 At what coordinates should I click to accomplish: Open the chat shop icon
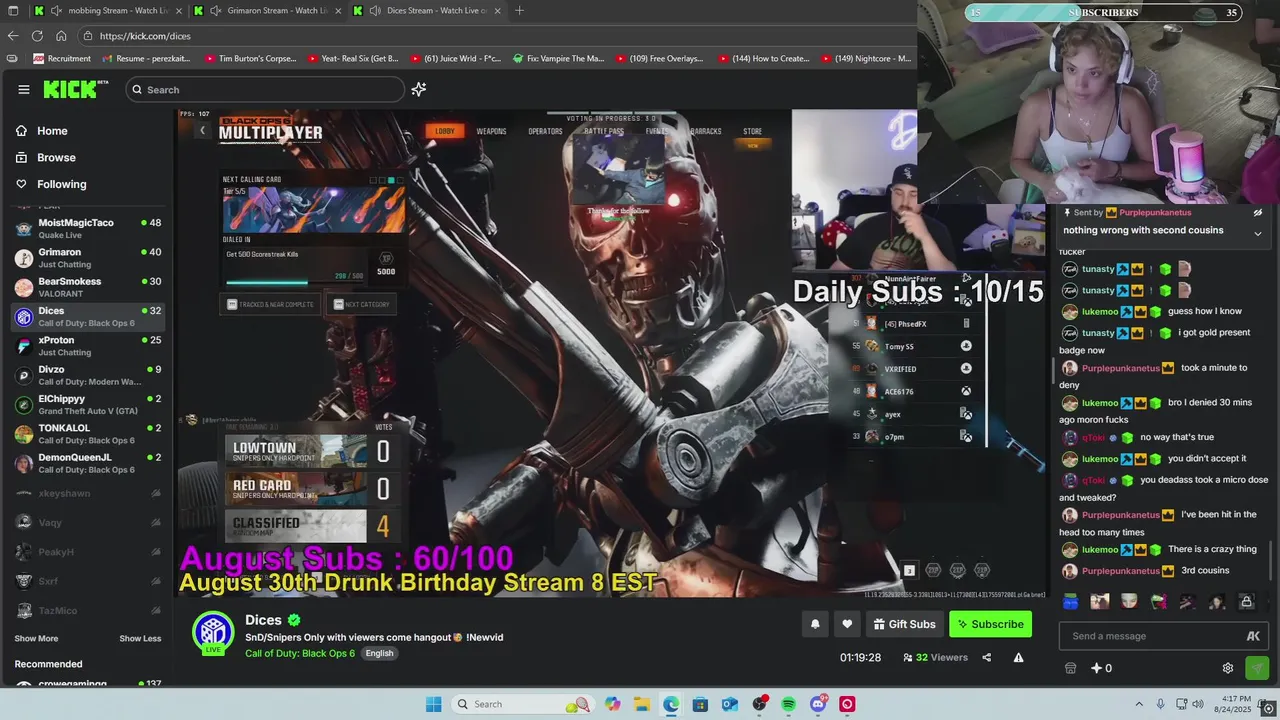coord(1070,668)
